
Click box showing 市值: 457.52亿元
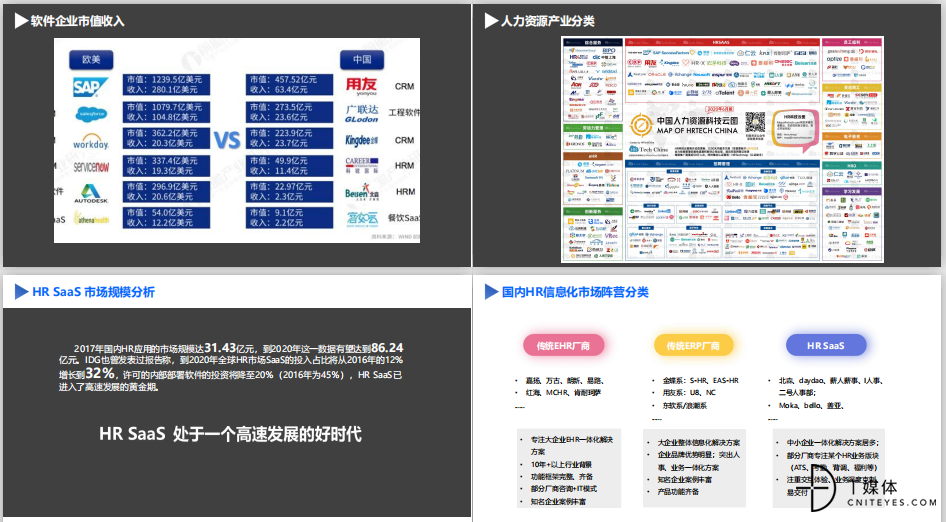[x=290, y=84]
